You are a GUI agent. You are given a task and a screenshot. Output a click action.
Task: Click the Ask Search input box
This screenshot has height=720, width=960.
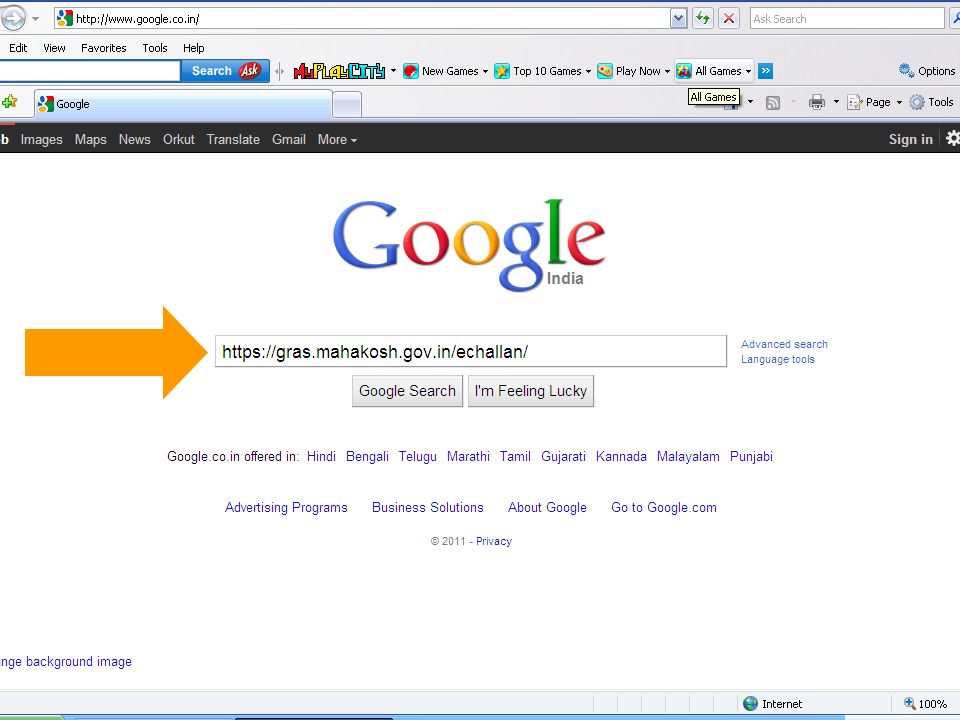847,18
